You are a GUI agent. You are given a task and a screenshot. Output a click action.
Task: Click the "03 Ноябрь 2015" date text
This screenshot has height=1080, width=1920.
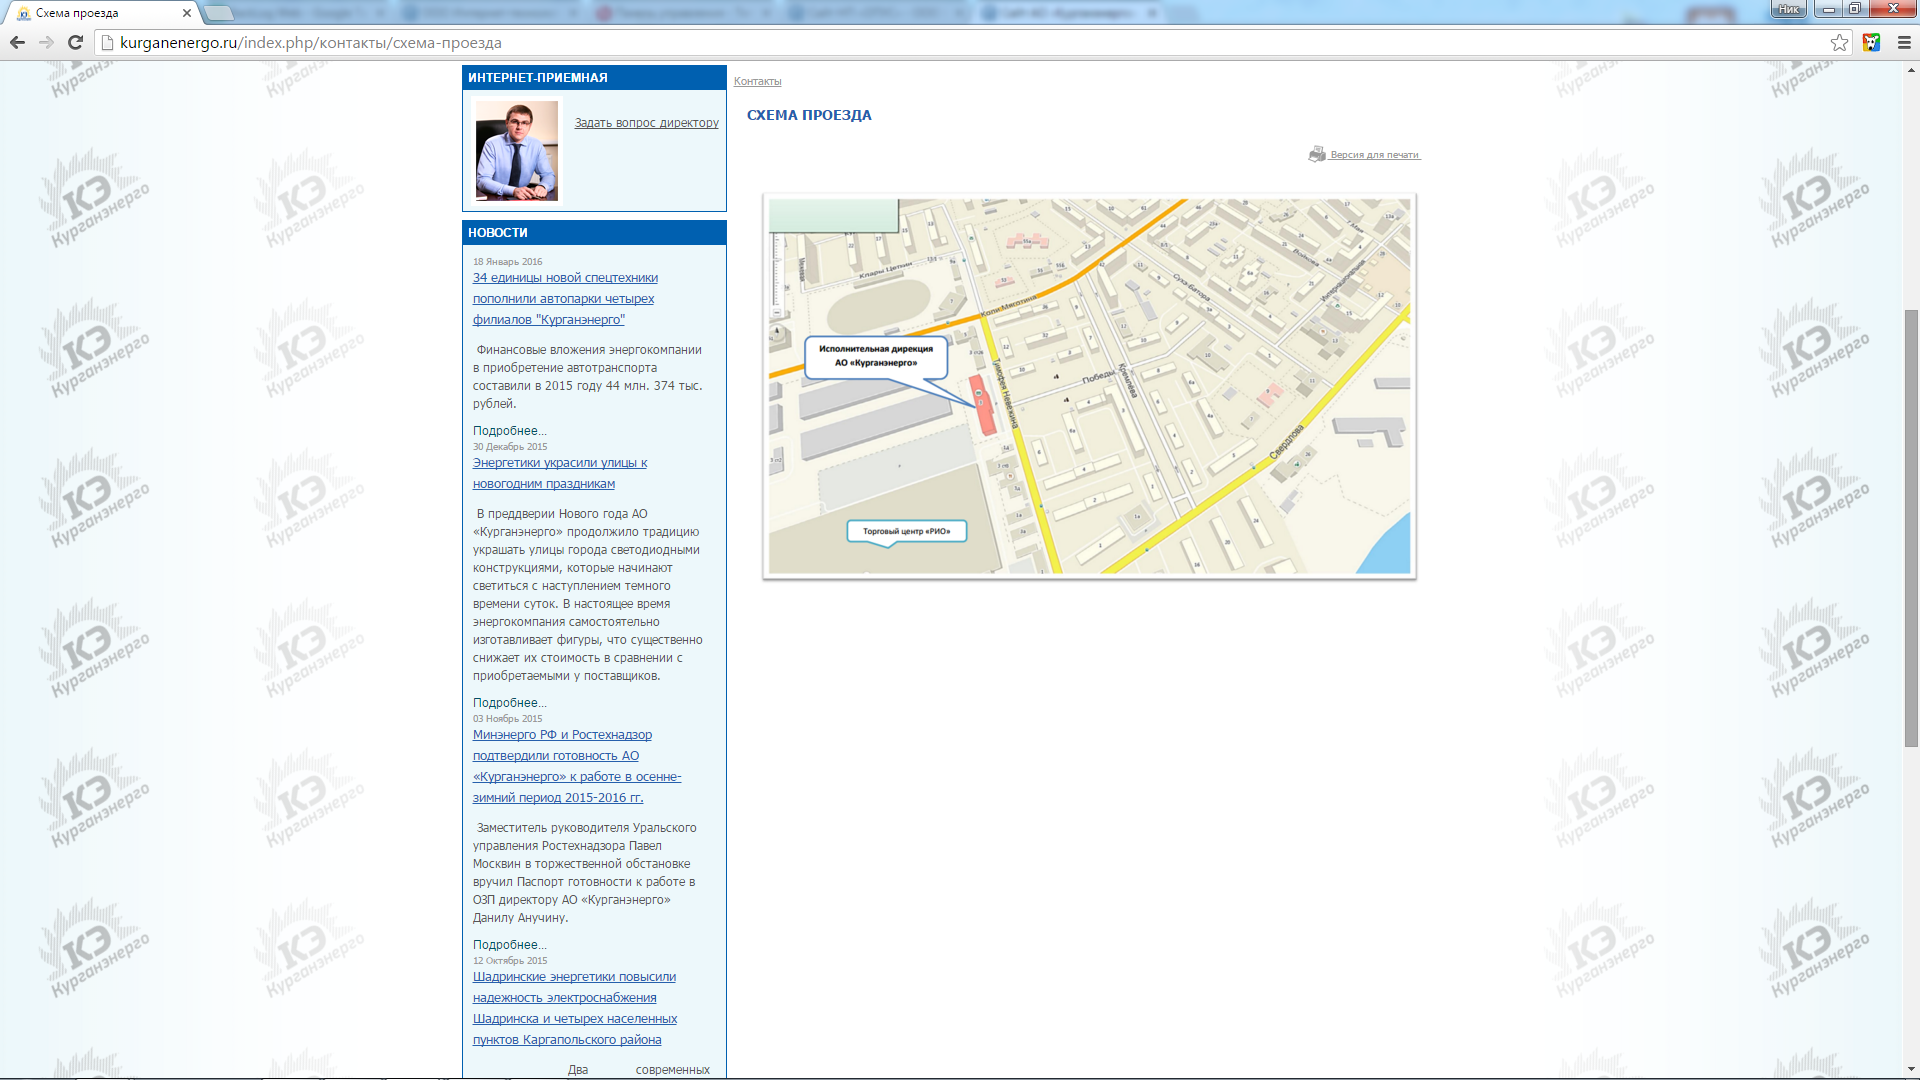coord(507,719)
